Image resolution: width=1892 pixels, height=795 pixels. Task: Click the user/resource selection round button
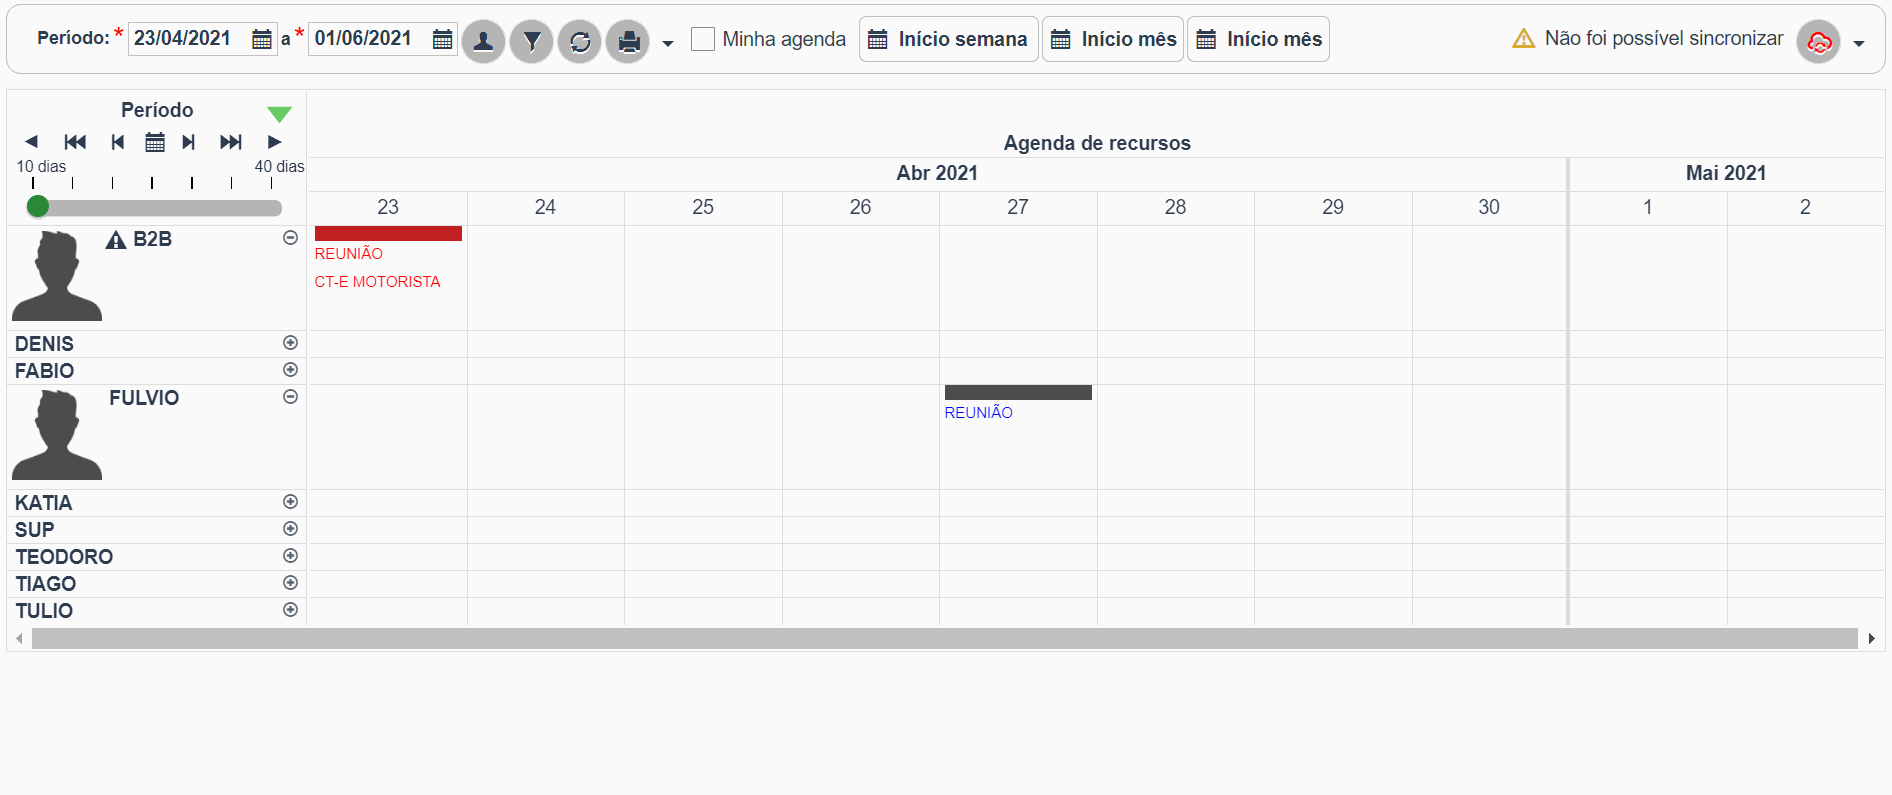(483, 41)
